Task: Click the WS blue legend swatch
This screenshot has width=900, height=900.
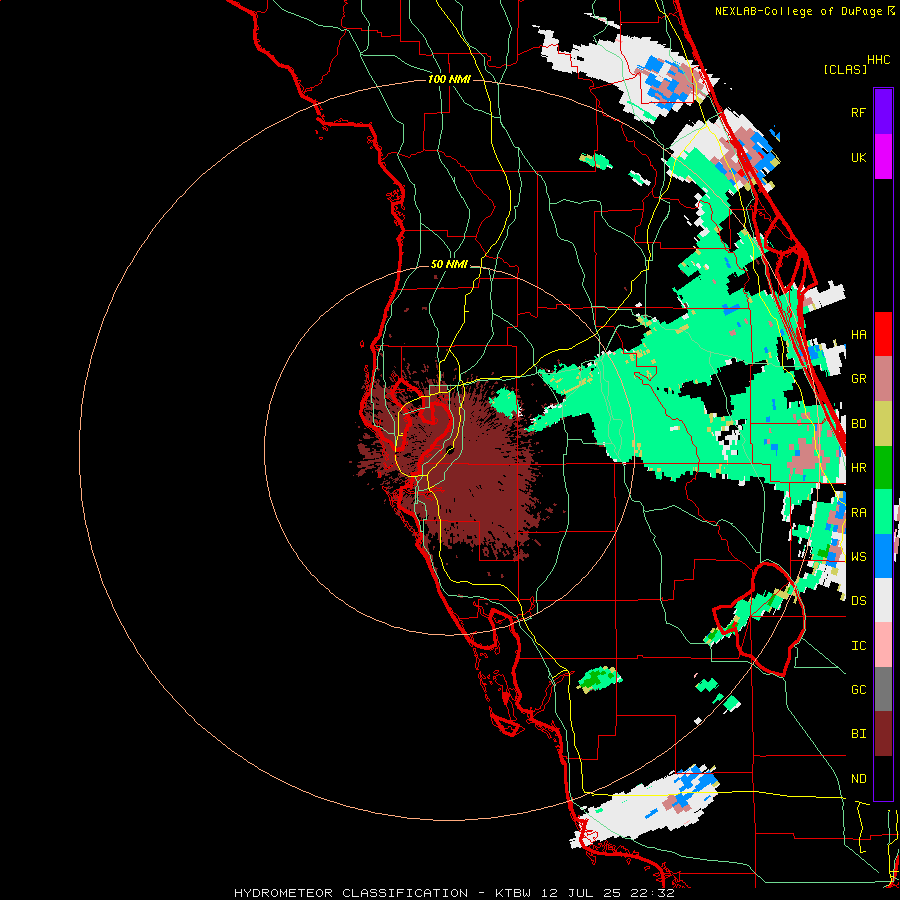Action: click(883, 556)
